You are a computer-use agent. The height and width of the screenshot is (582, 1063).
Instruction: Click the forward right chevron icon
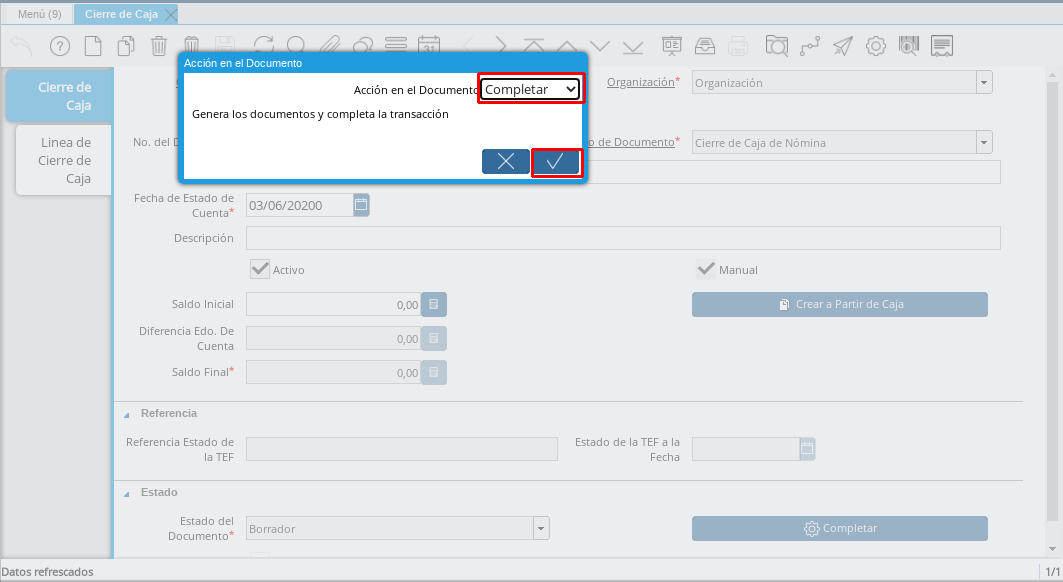pos(500,46)
